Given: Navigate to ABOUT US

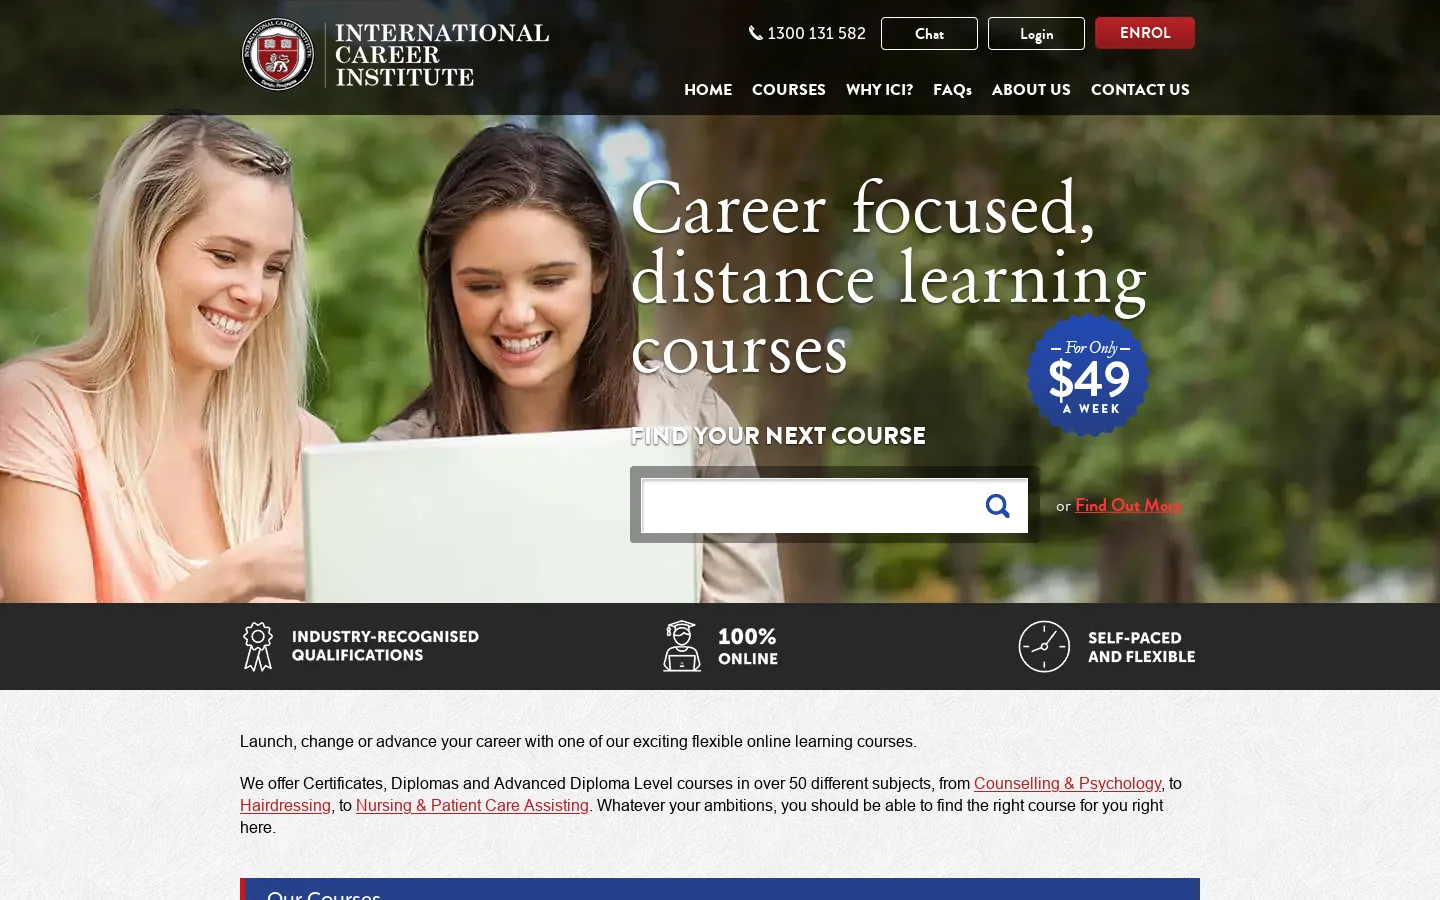Looking at the screenshot, I should (1031, 90).
